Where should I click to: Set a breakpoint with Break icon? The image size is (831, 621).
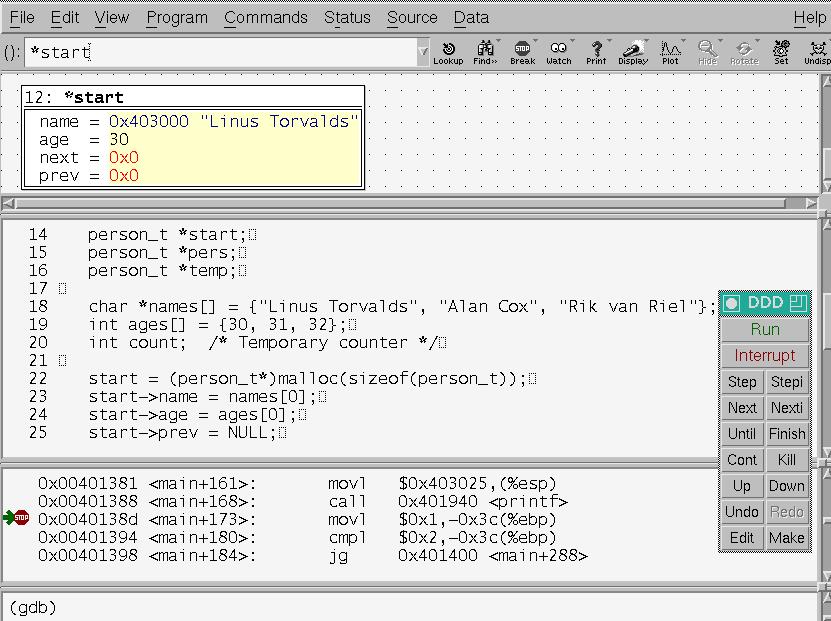523,53
